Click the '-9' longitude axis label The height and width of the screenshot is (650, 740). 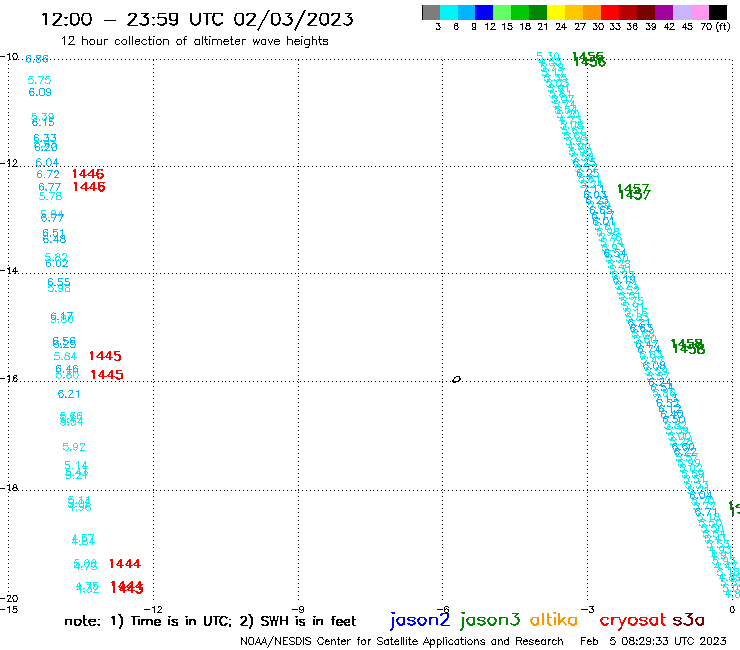(x=298, y=609)
